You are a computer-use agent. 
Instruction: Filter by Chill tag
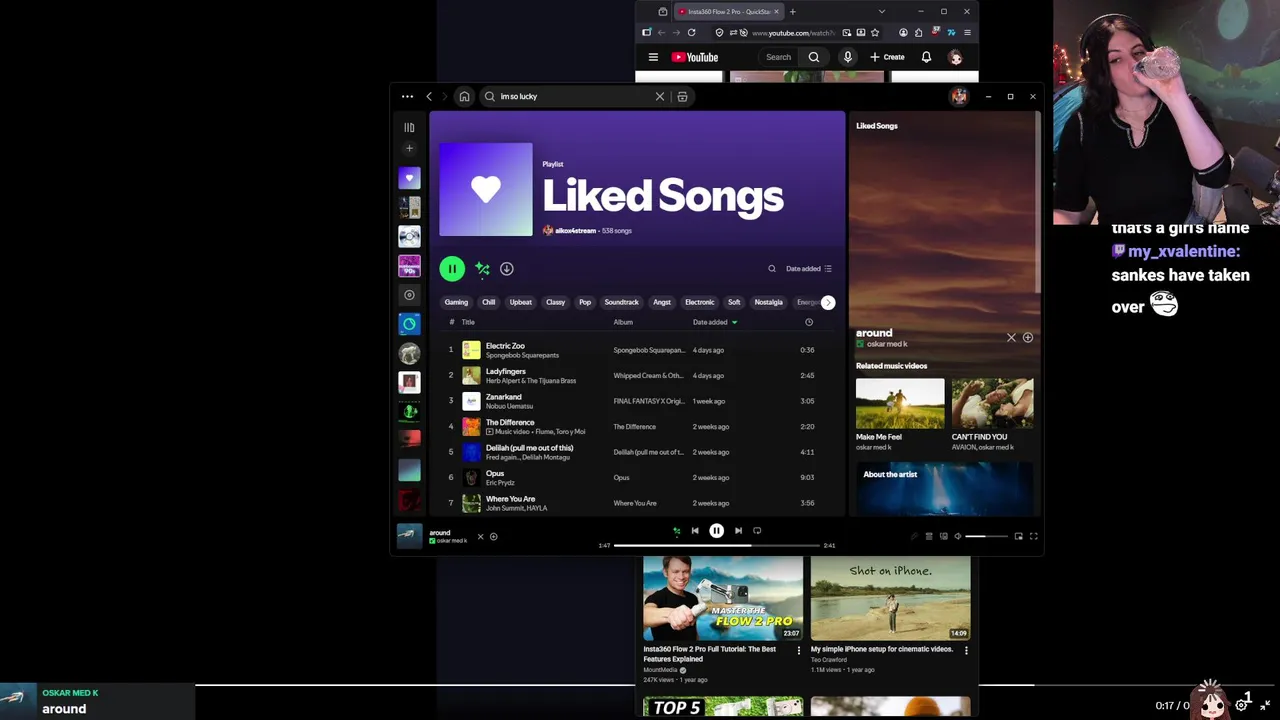tap(489, 302)
